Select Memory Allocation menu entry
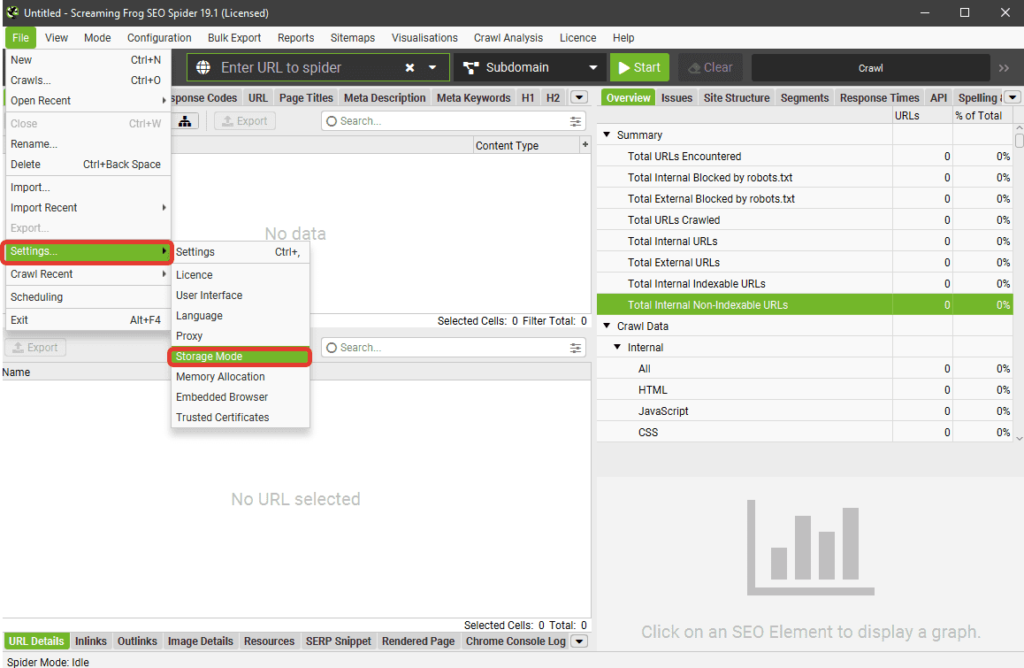 240,377
